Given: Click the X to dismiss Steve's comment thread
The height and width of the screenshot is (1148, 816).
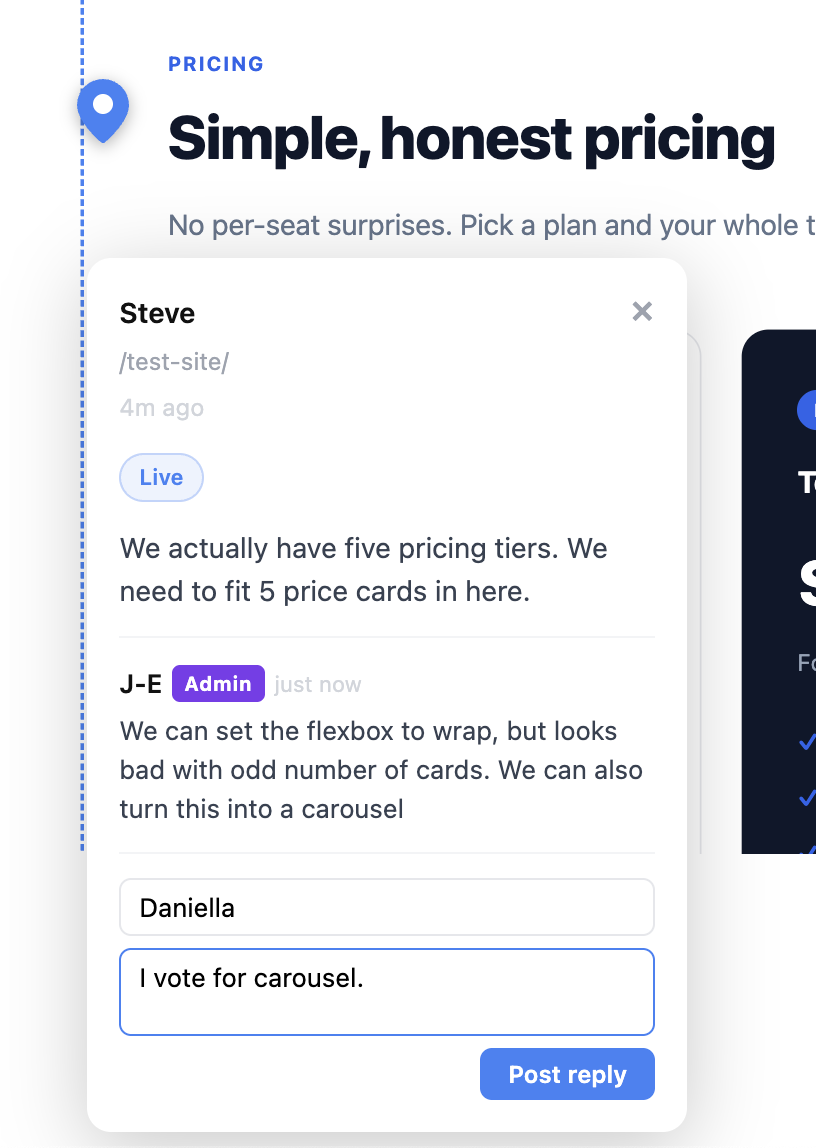Looking at the screenshot, I should tap(641, 311).
